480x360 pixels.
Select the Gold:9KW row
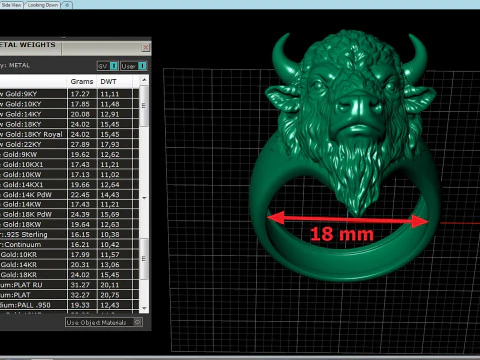[69, 154]
